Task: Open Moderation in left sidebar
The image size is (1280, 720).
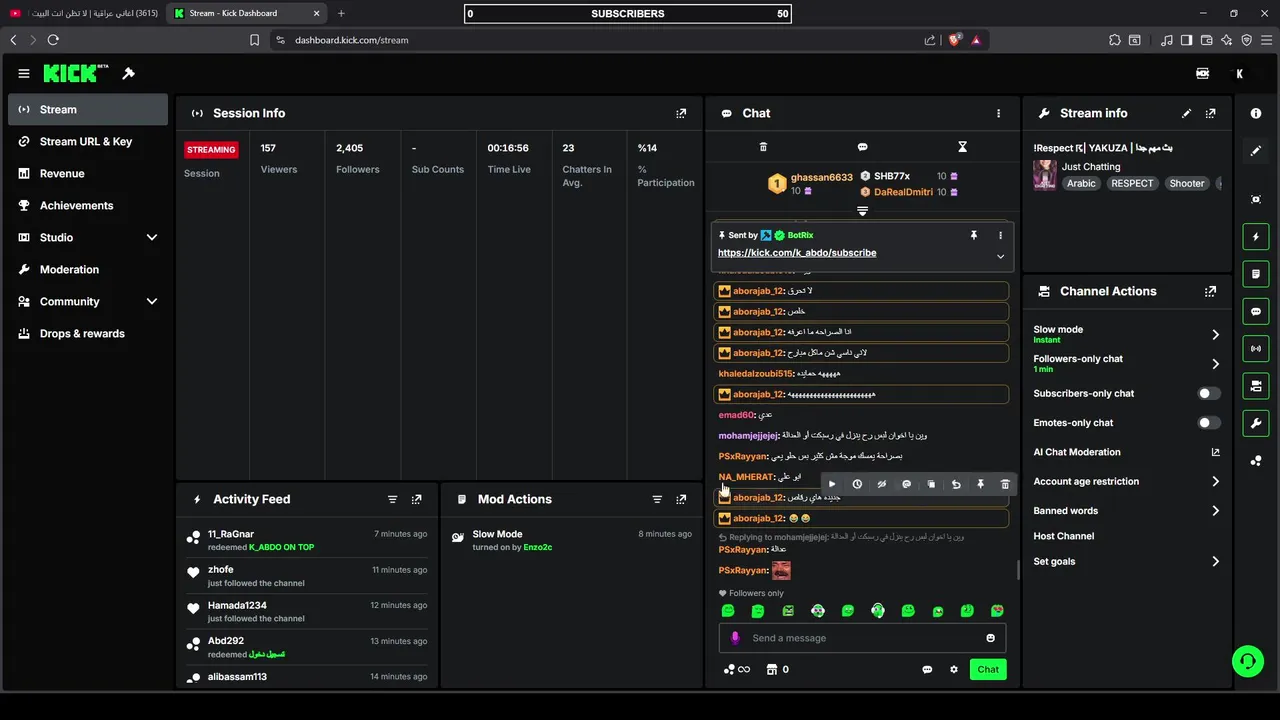Action: click(x=88, y=269)
